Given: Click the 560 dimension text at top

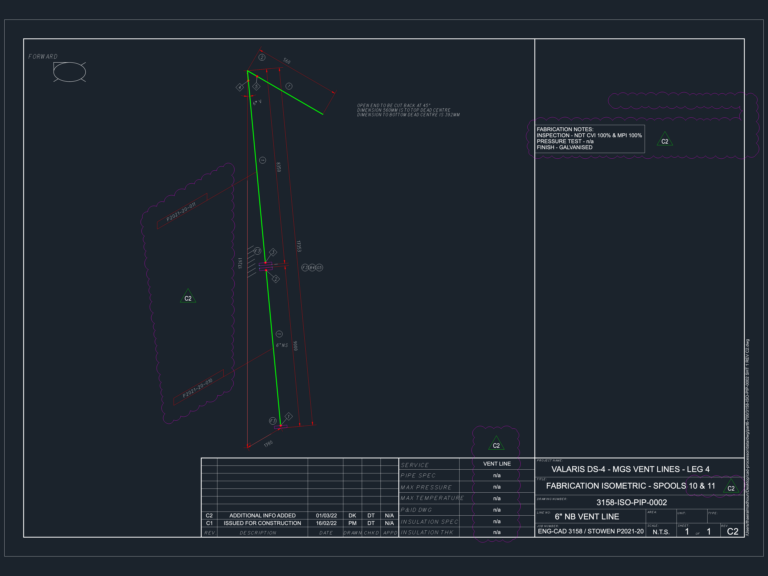Looking at the screenshot, I should coord(287,61).
